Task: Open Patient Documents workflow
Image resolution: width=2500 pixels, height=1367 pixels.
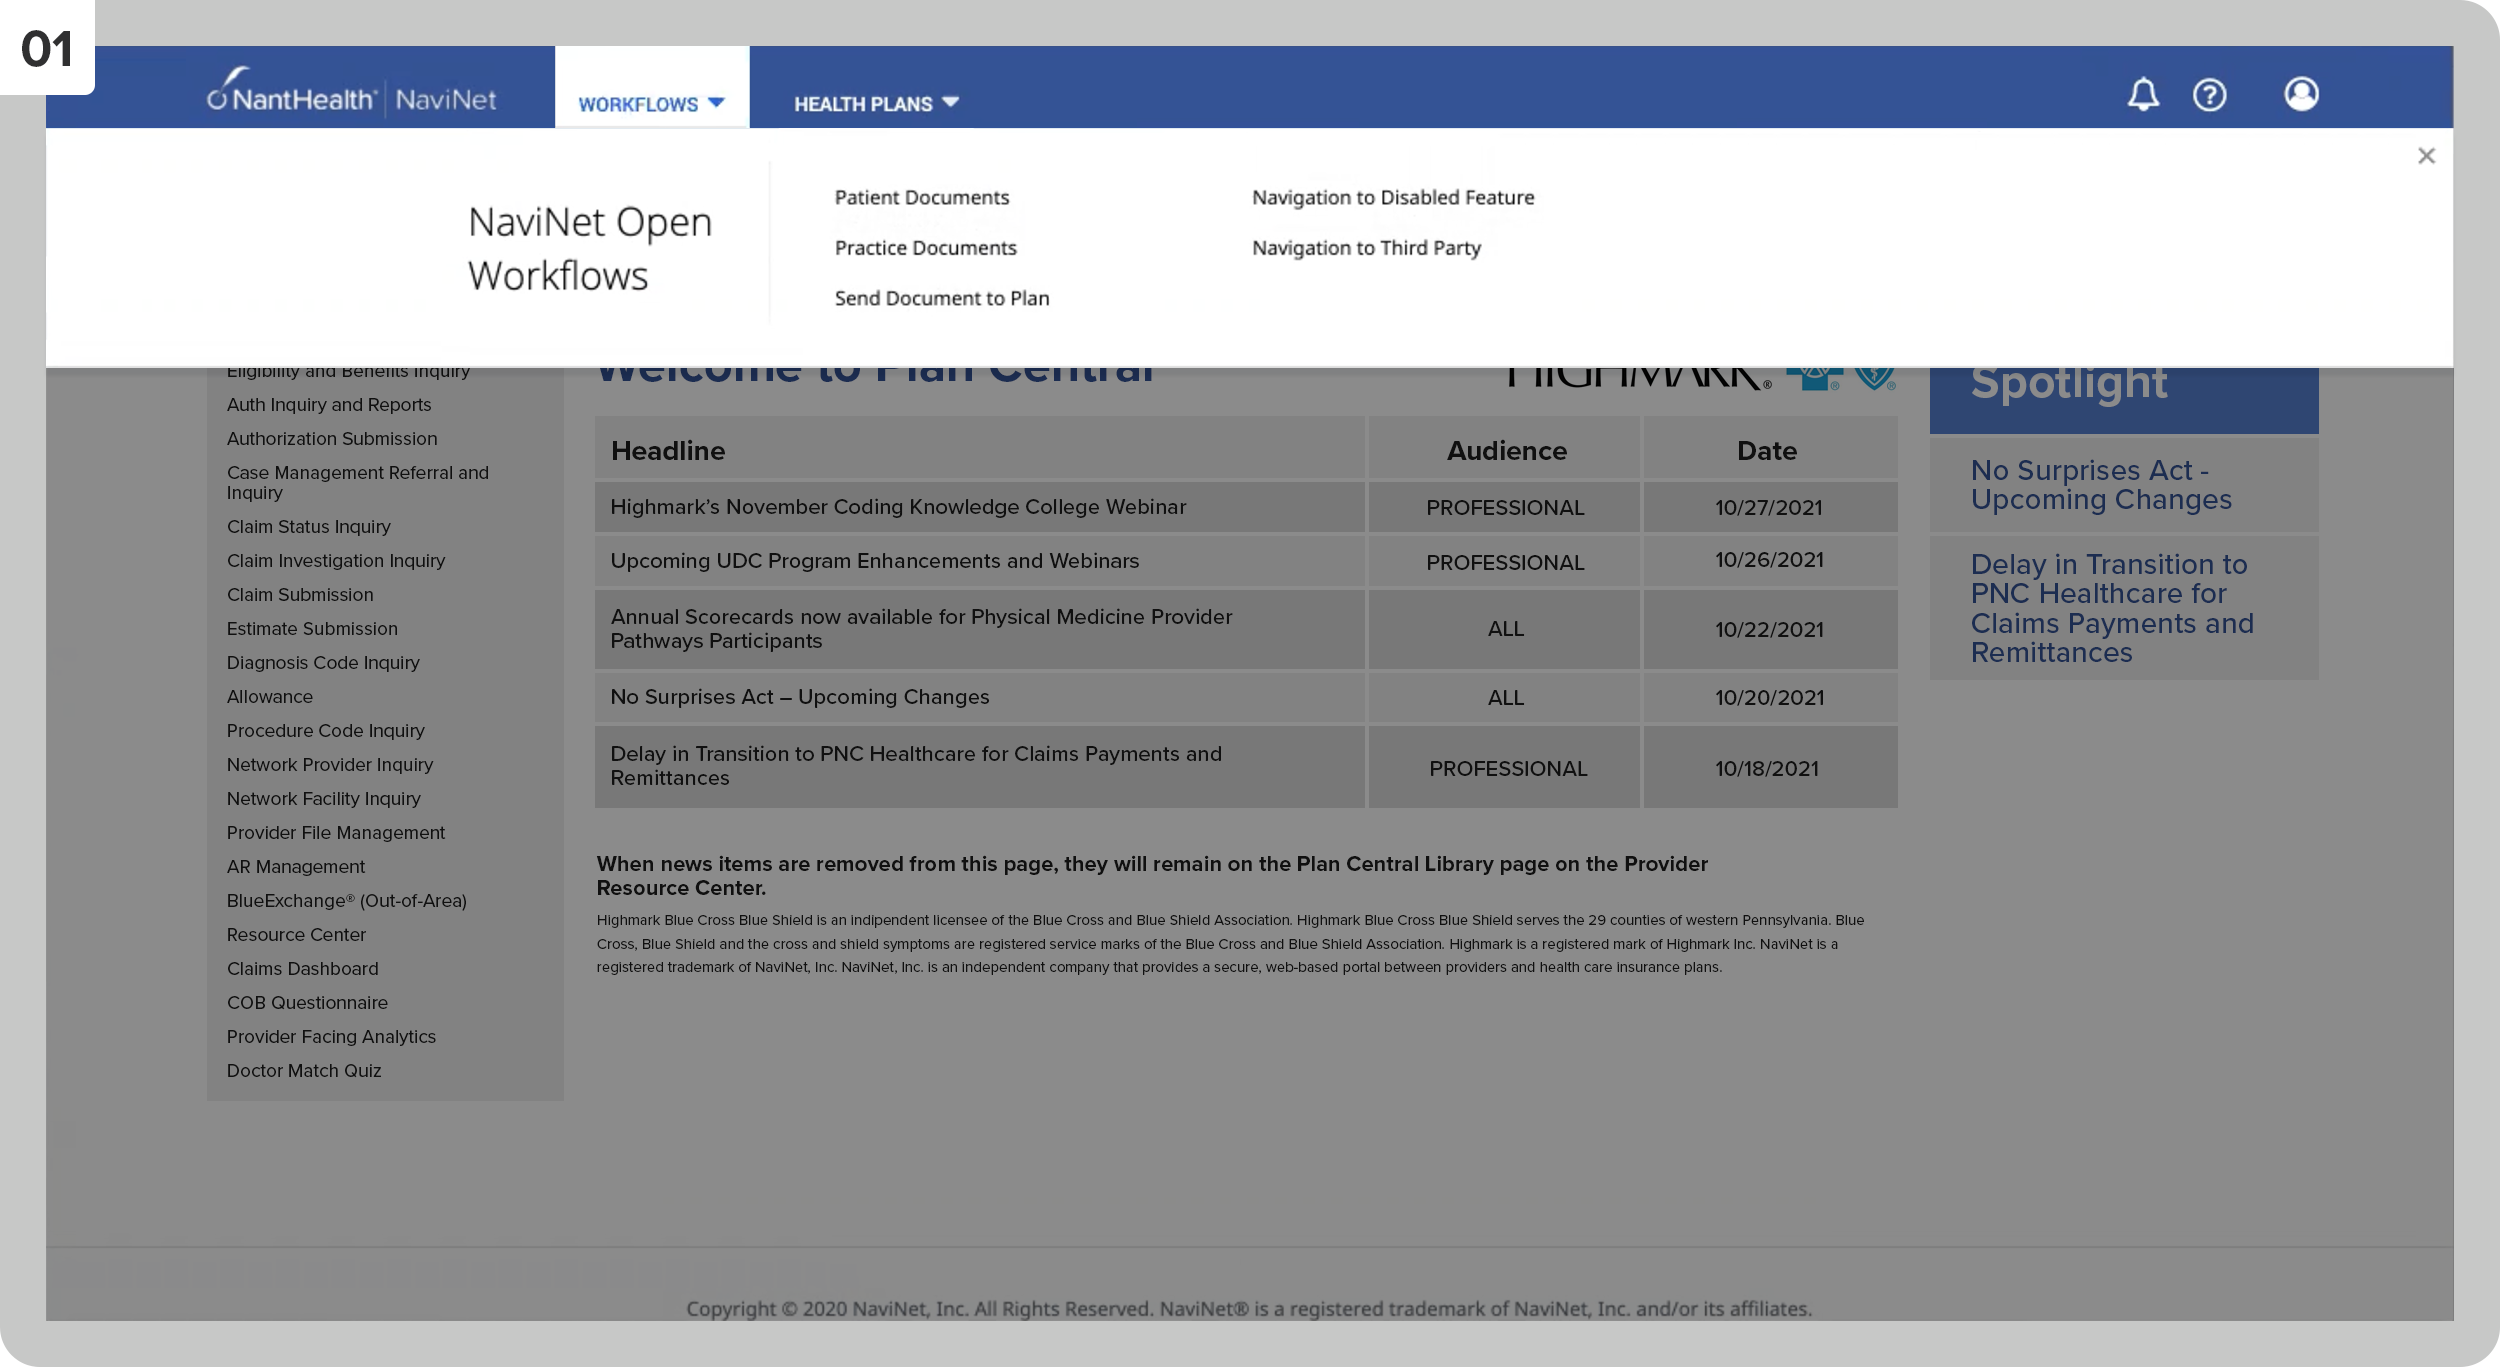Action: (922, 197)
